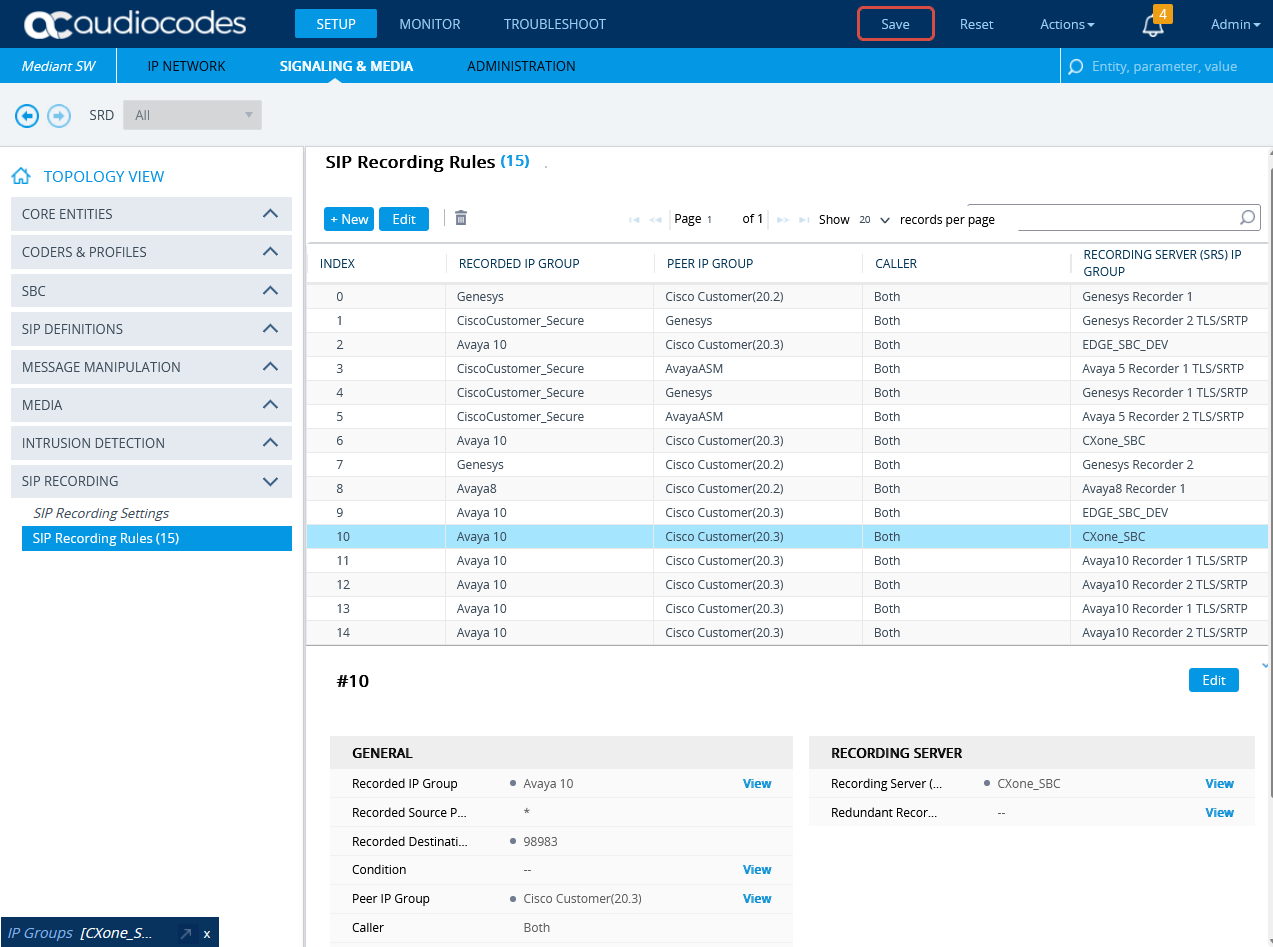1273x947 pixels.
Task: Sort by PEER IP GROUP column header
Action: pyautogui.click(x=710, y=264)
